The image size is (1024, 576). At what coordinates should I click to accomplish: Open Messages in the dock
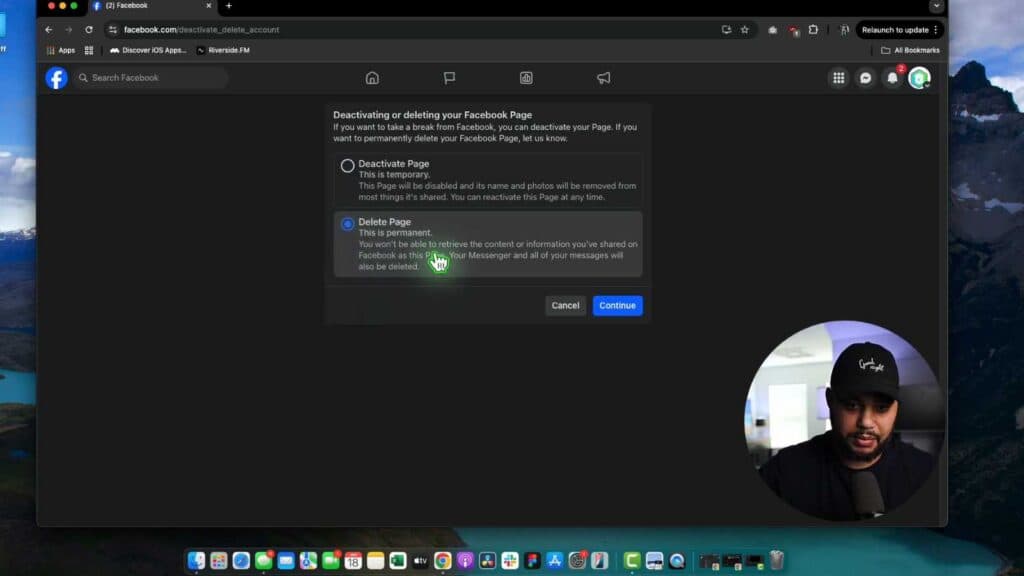[x=263, y=560]
